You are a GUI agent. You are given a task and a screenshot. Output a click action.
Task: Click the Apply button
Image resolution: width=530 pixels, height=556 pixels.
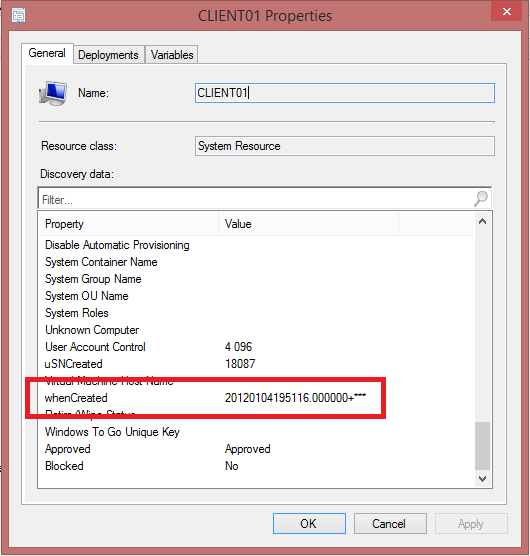pos(471,523)
